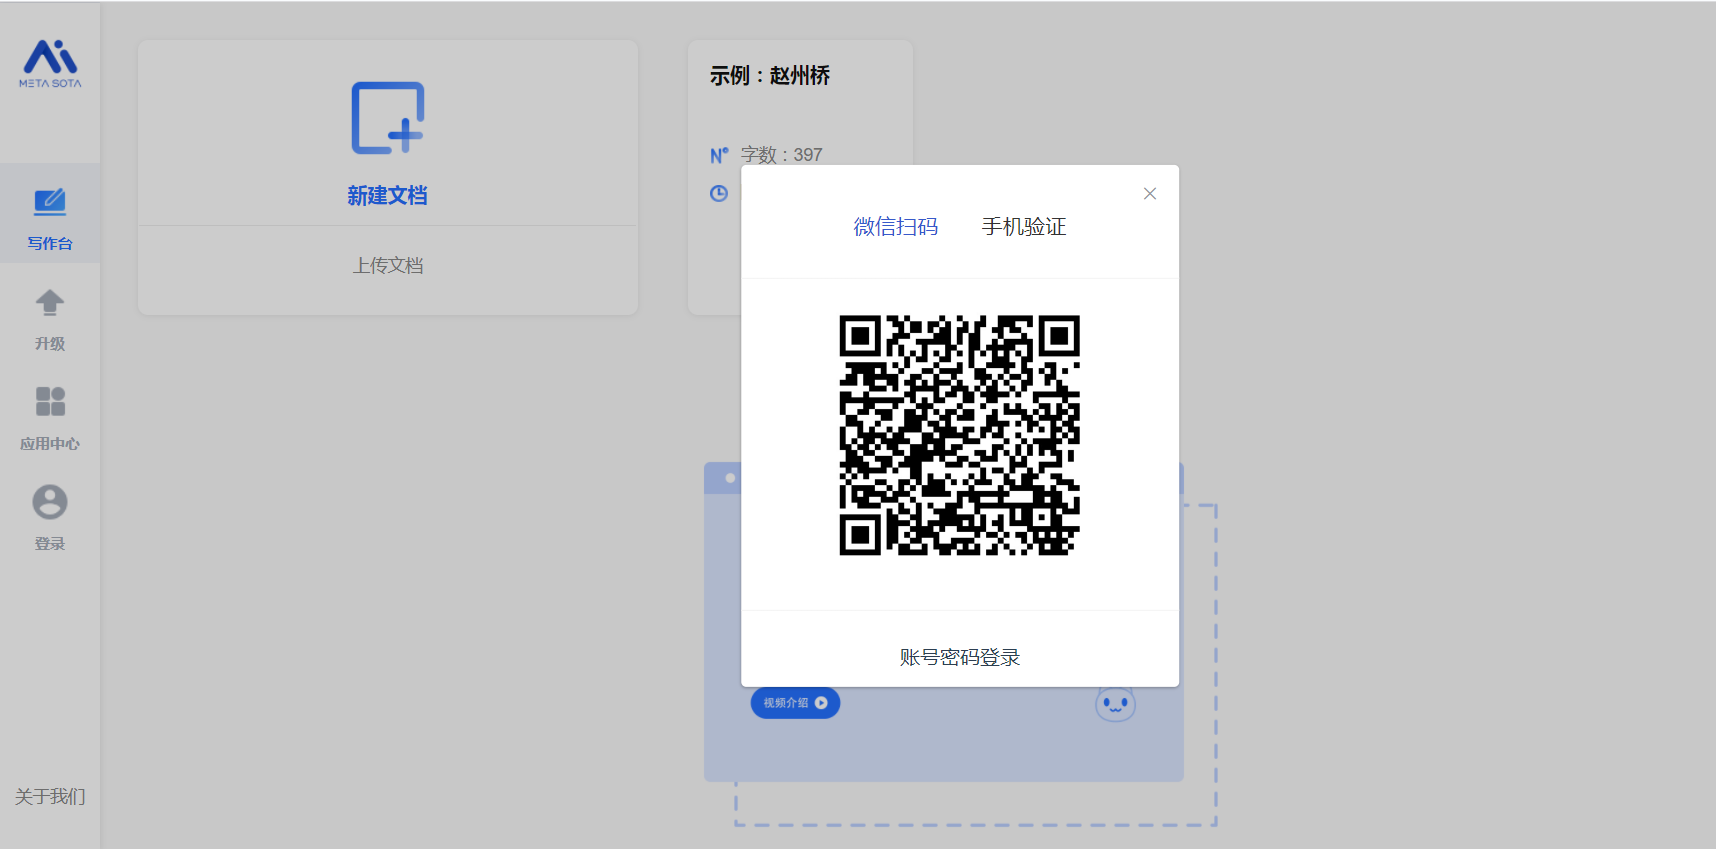1716x849 pixels.
Task: Play the 视频介绍 video intro button
Action: 796,703
